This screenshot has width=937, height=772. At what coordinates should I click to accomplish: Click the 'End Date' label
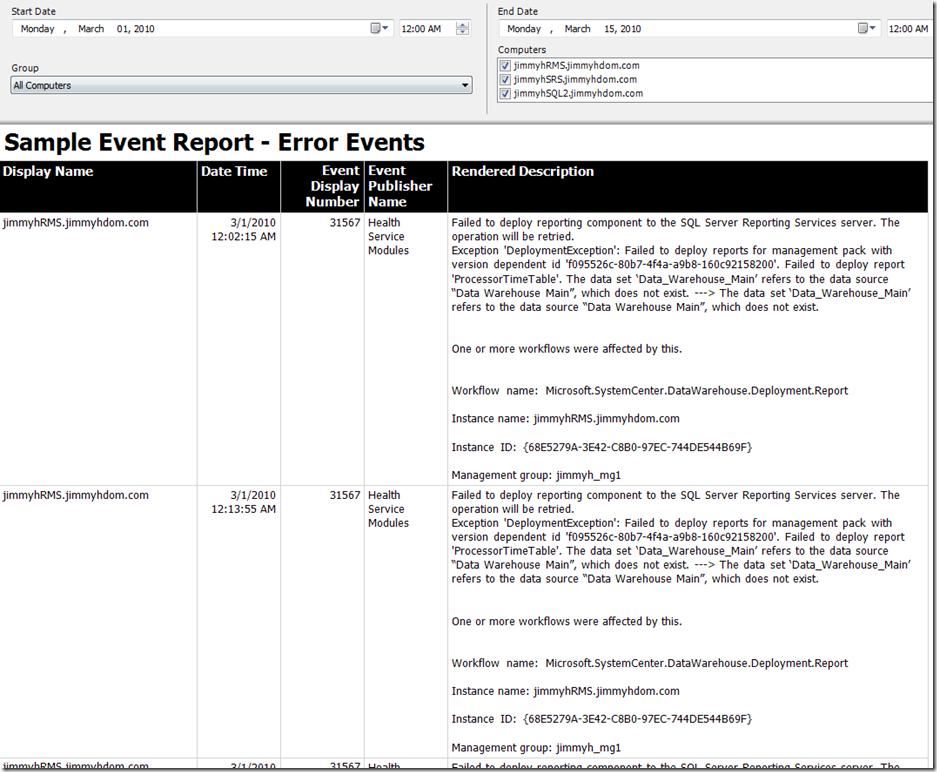click(518, 11)
